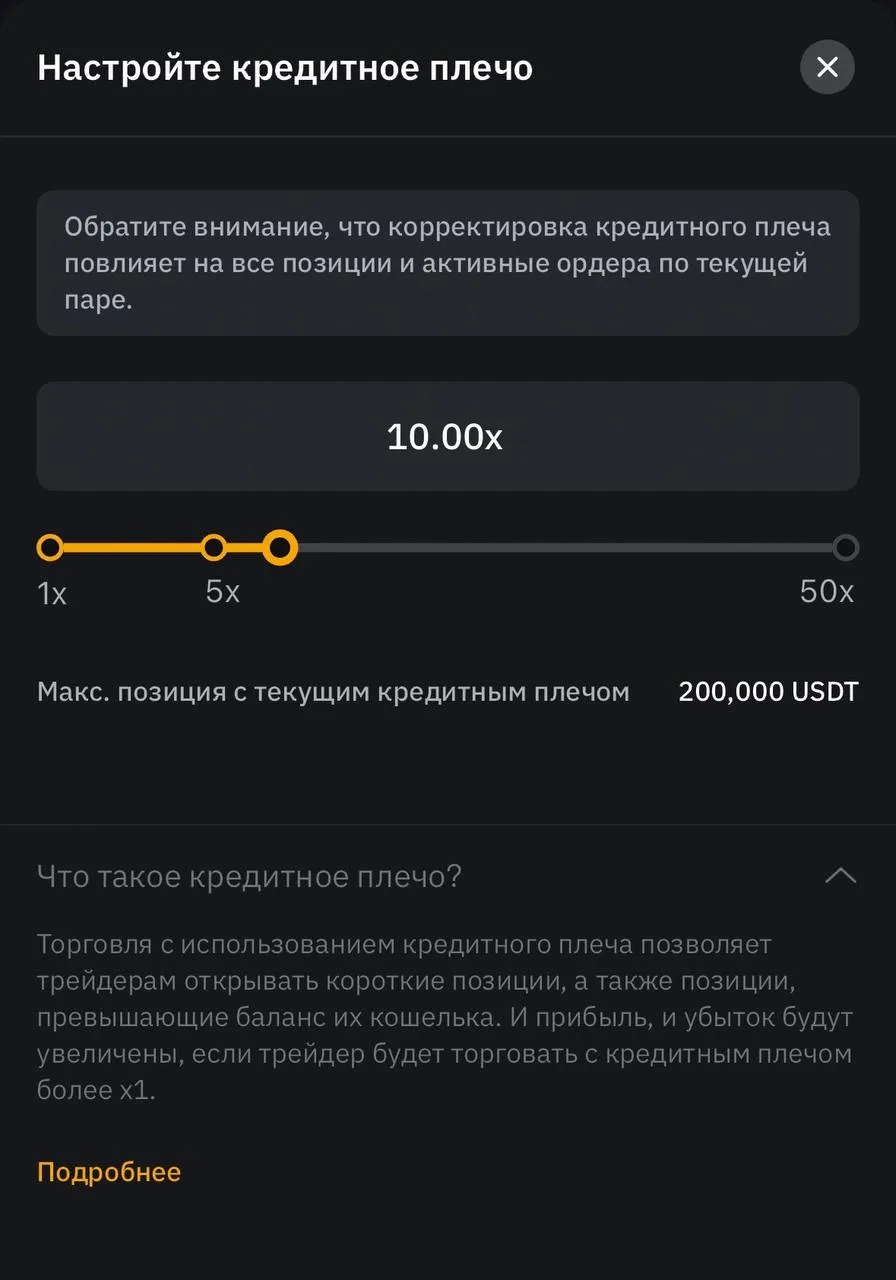The image size is (896, 1280).
Task: Click the current 10x slider handle
Action: pos(281,547)
